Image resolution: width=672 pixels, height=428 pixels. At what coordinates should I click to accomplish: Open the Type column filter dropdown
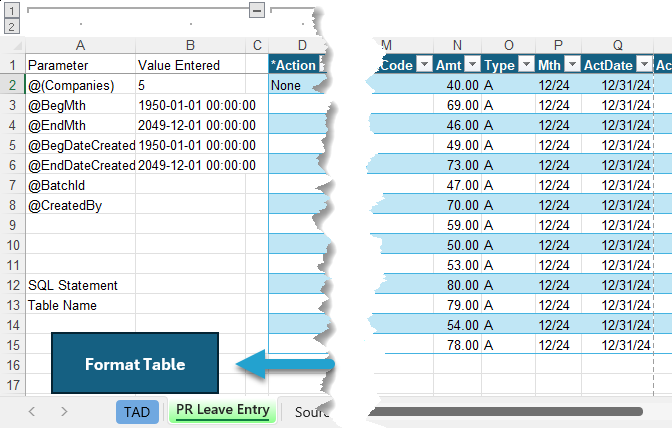coord(526,64)
